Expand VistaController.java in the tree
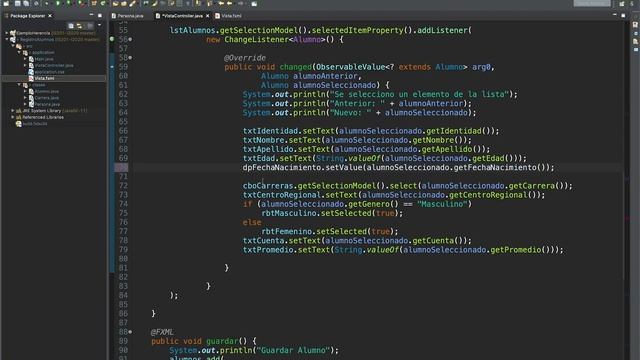The image size is (640, 360). [25, 65]
